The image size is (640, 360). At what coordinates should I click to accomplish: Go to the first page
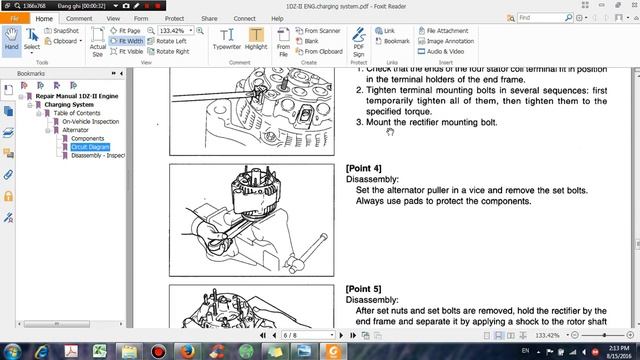click(x=263, y=336)
